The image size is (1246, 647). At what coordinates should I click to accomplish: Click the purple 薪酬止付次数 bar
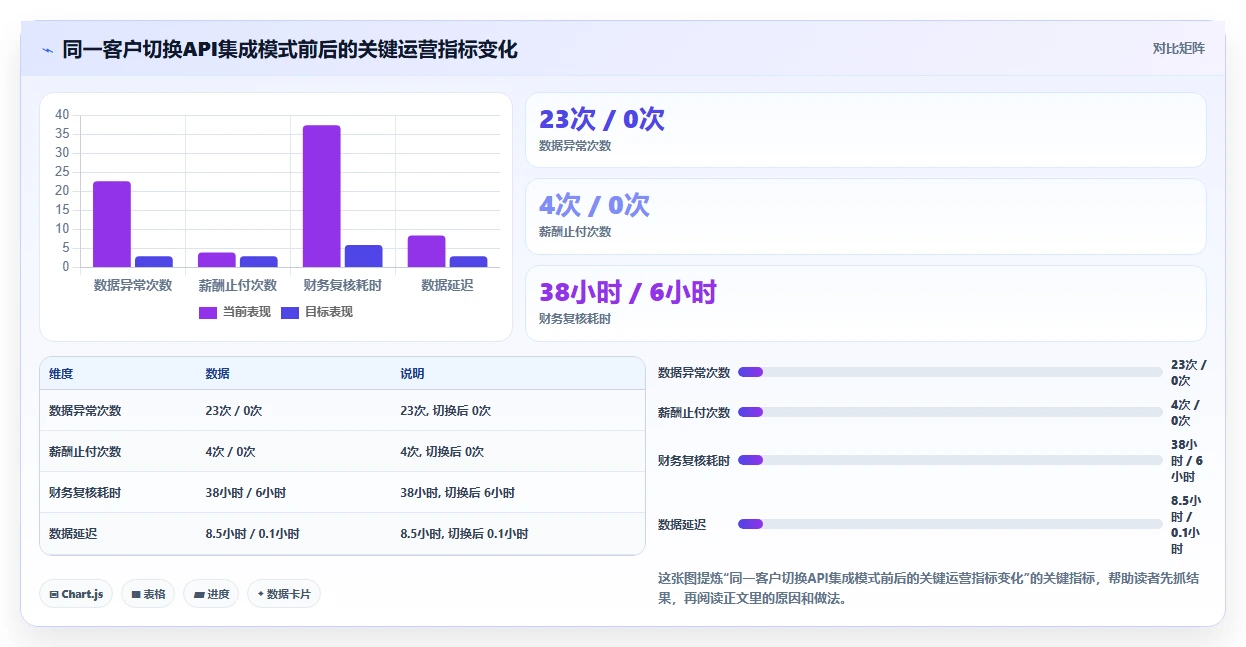point(217,260)
